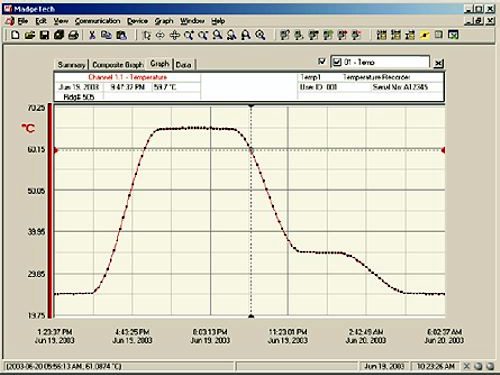Click the Serial No A12345 field

(x=400, y=87)
